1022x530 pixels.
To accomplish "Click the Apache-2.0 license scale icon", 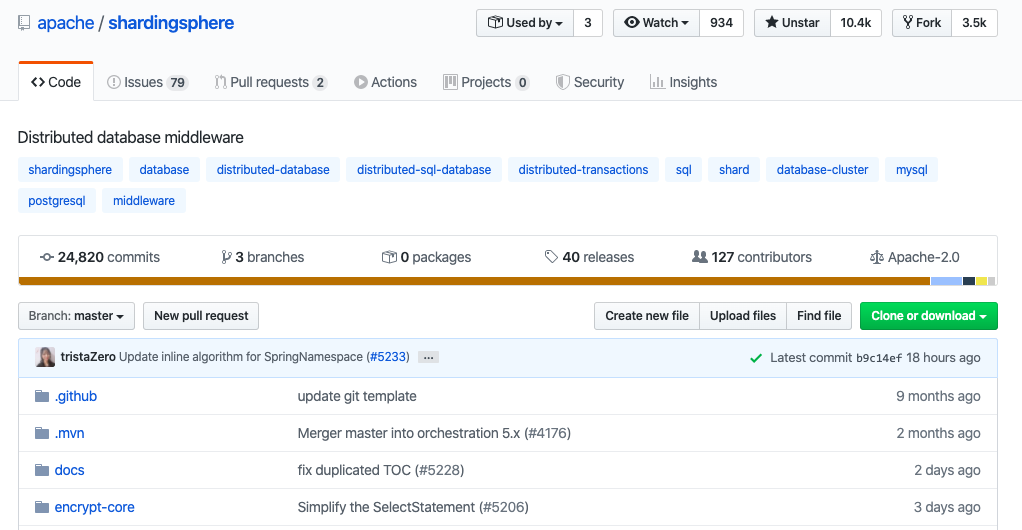I will coord(877,257).
